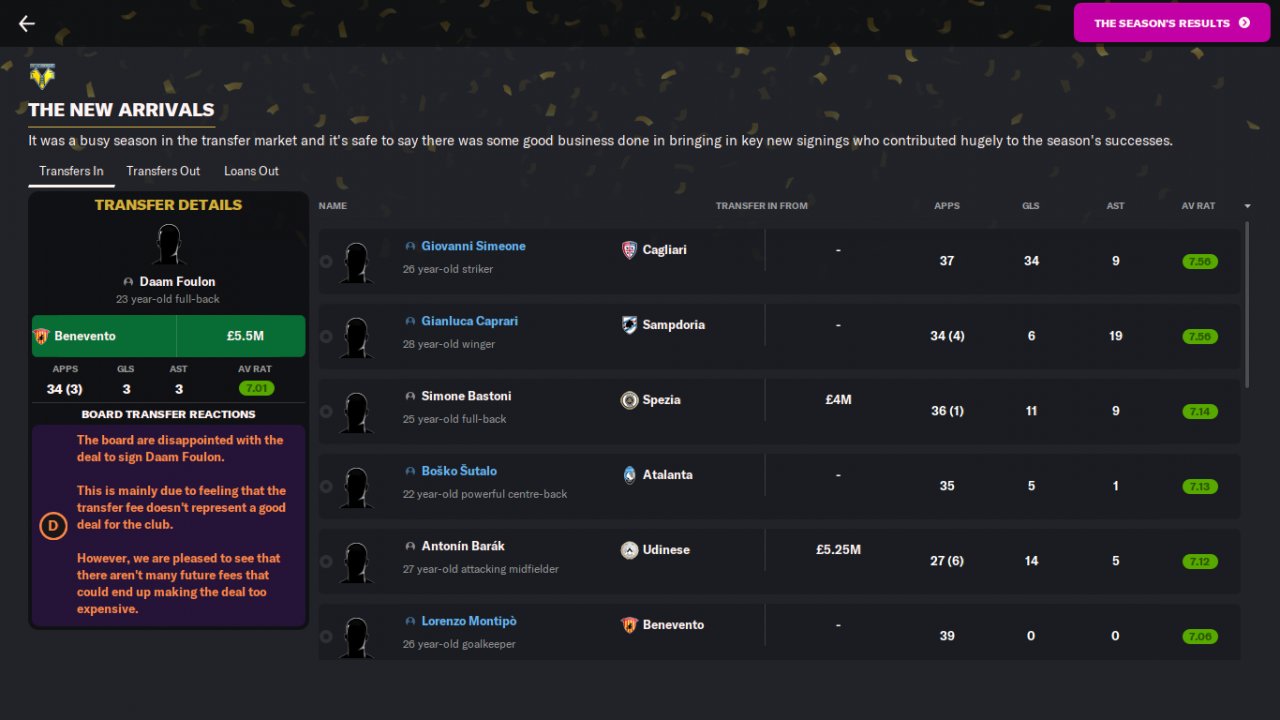Image resolution: width=1280 pixels, height=720 pixels.
Task: Select the radio button for Antonín Barák
Action: (x=326, y=562)
